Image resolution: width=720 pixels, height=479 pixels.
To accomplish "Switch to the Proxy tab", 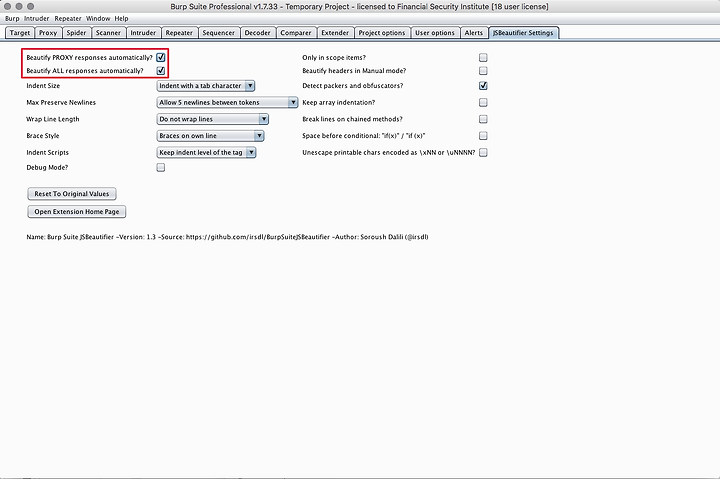I will (48, 33).
